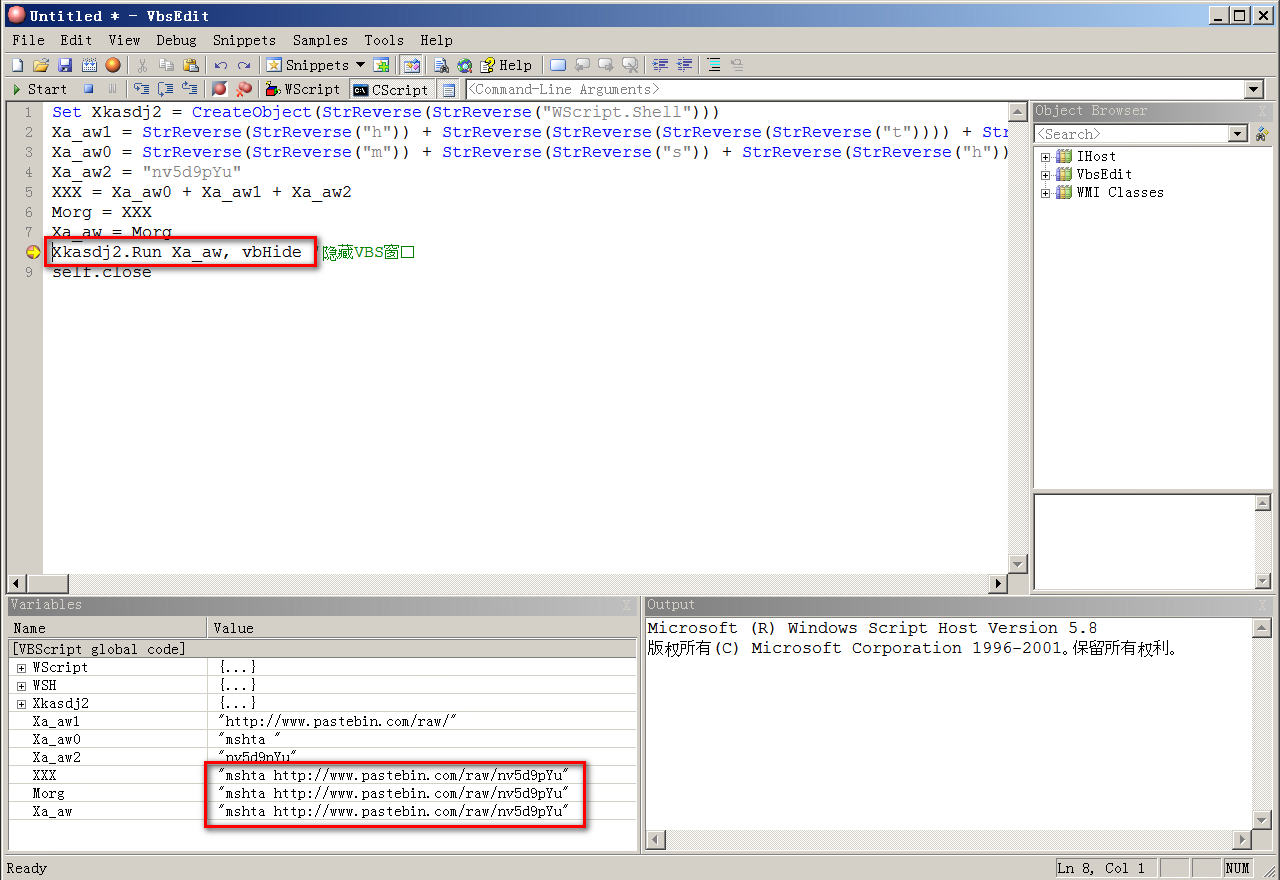Click the outdent lines icon
Screen dimensions: 1280x880
click(685, 65)
